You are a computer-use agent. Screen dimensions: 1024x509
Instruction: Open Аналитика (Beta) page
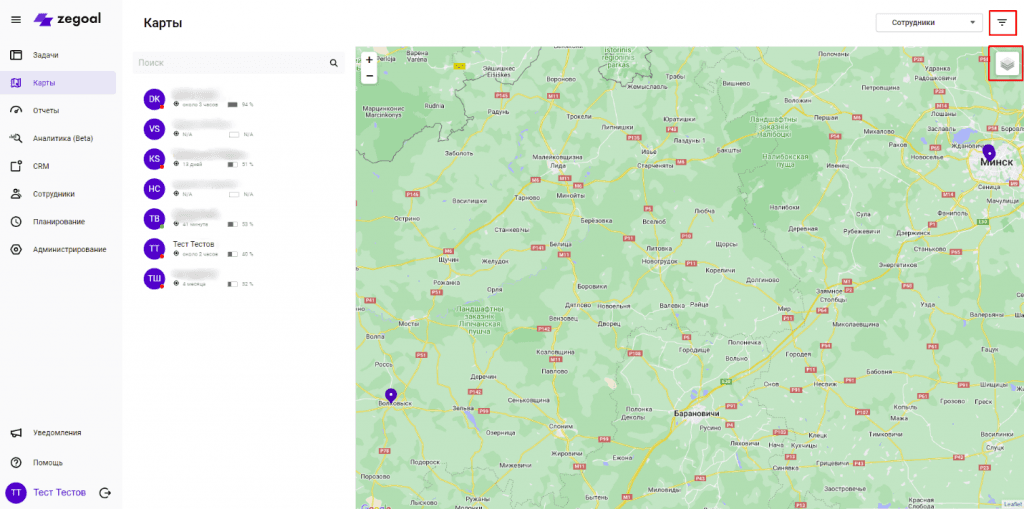click(x=62, y=138)
